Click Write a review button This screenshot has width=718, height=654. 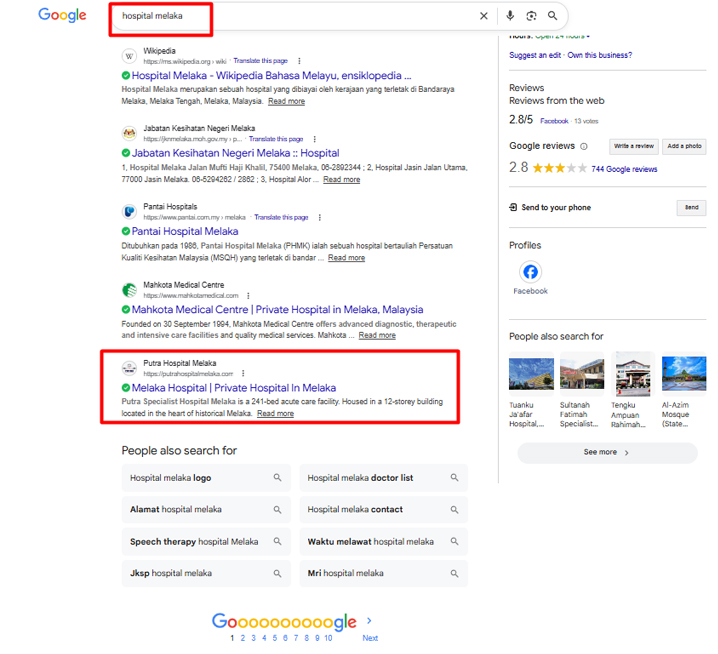point(634,146)
